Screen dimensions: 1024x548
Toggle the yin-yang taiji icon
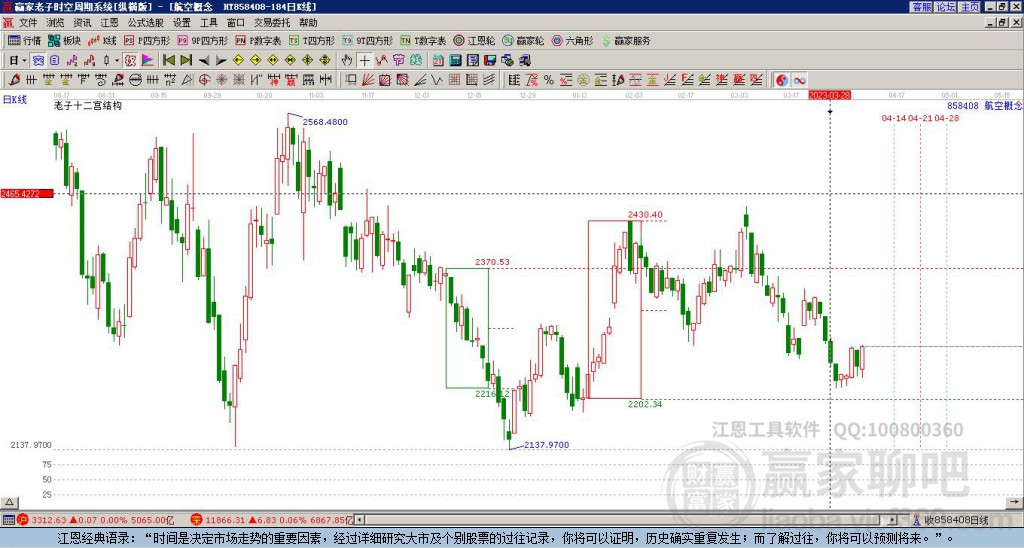click(781, 80)
